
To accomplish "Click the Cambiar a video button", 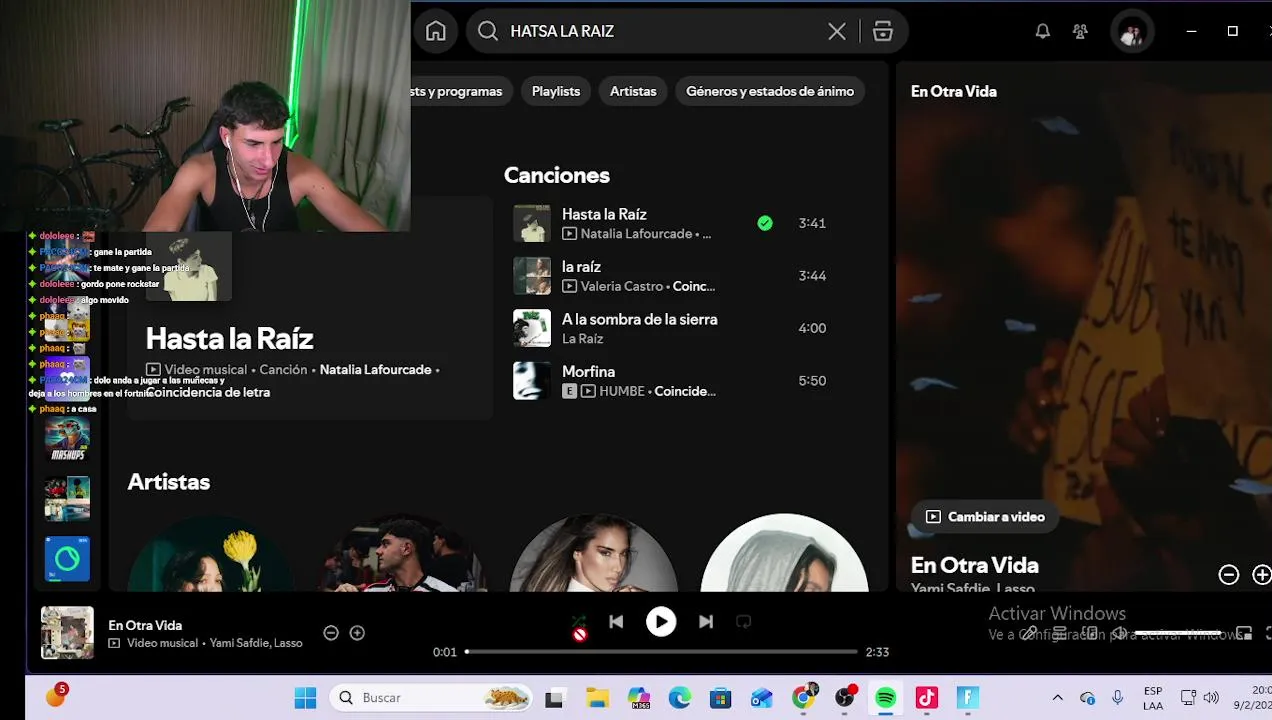I will click(985, 517).
